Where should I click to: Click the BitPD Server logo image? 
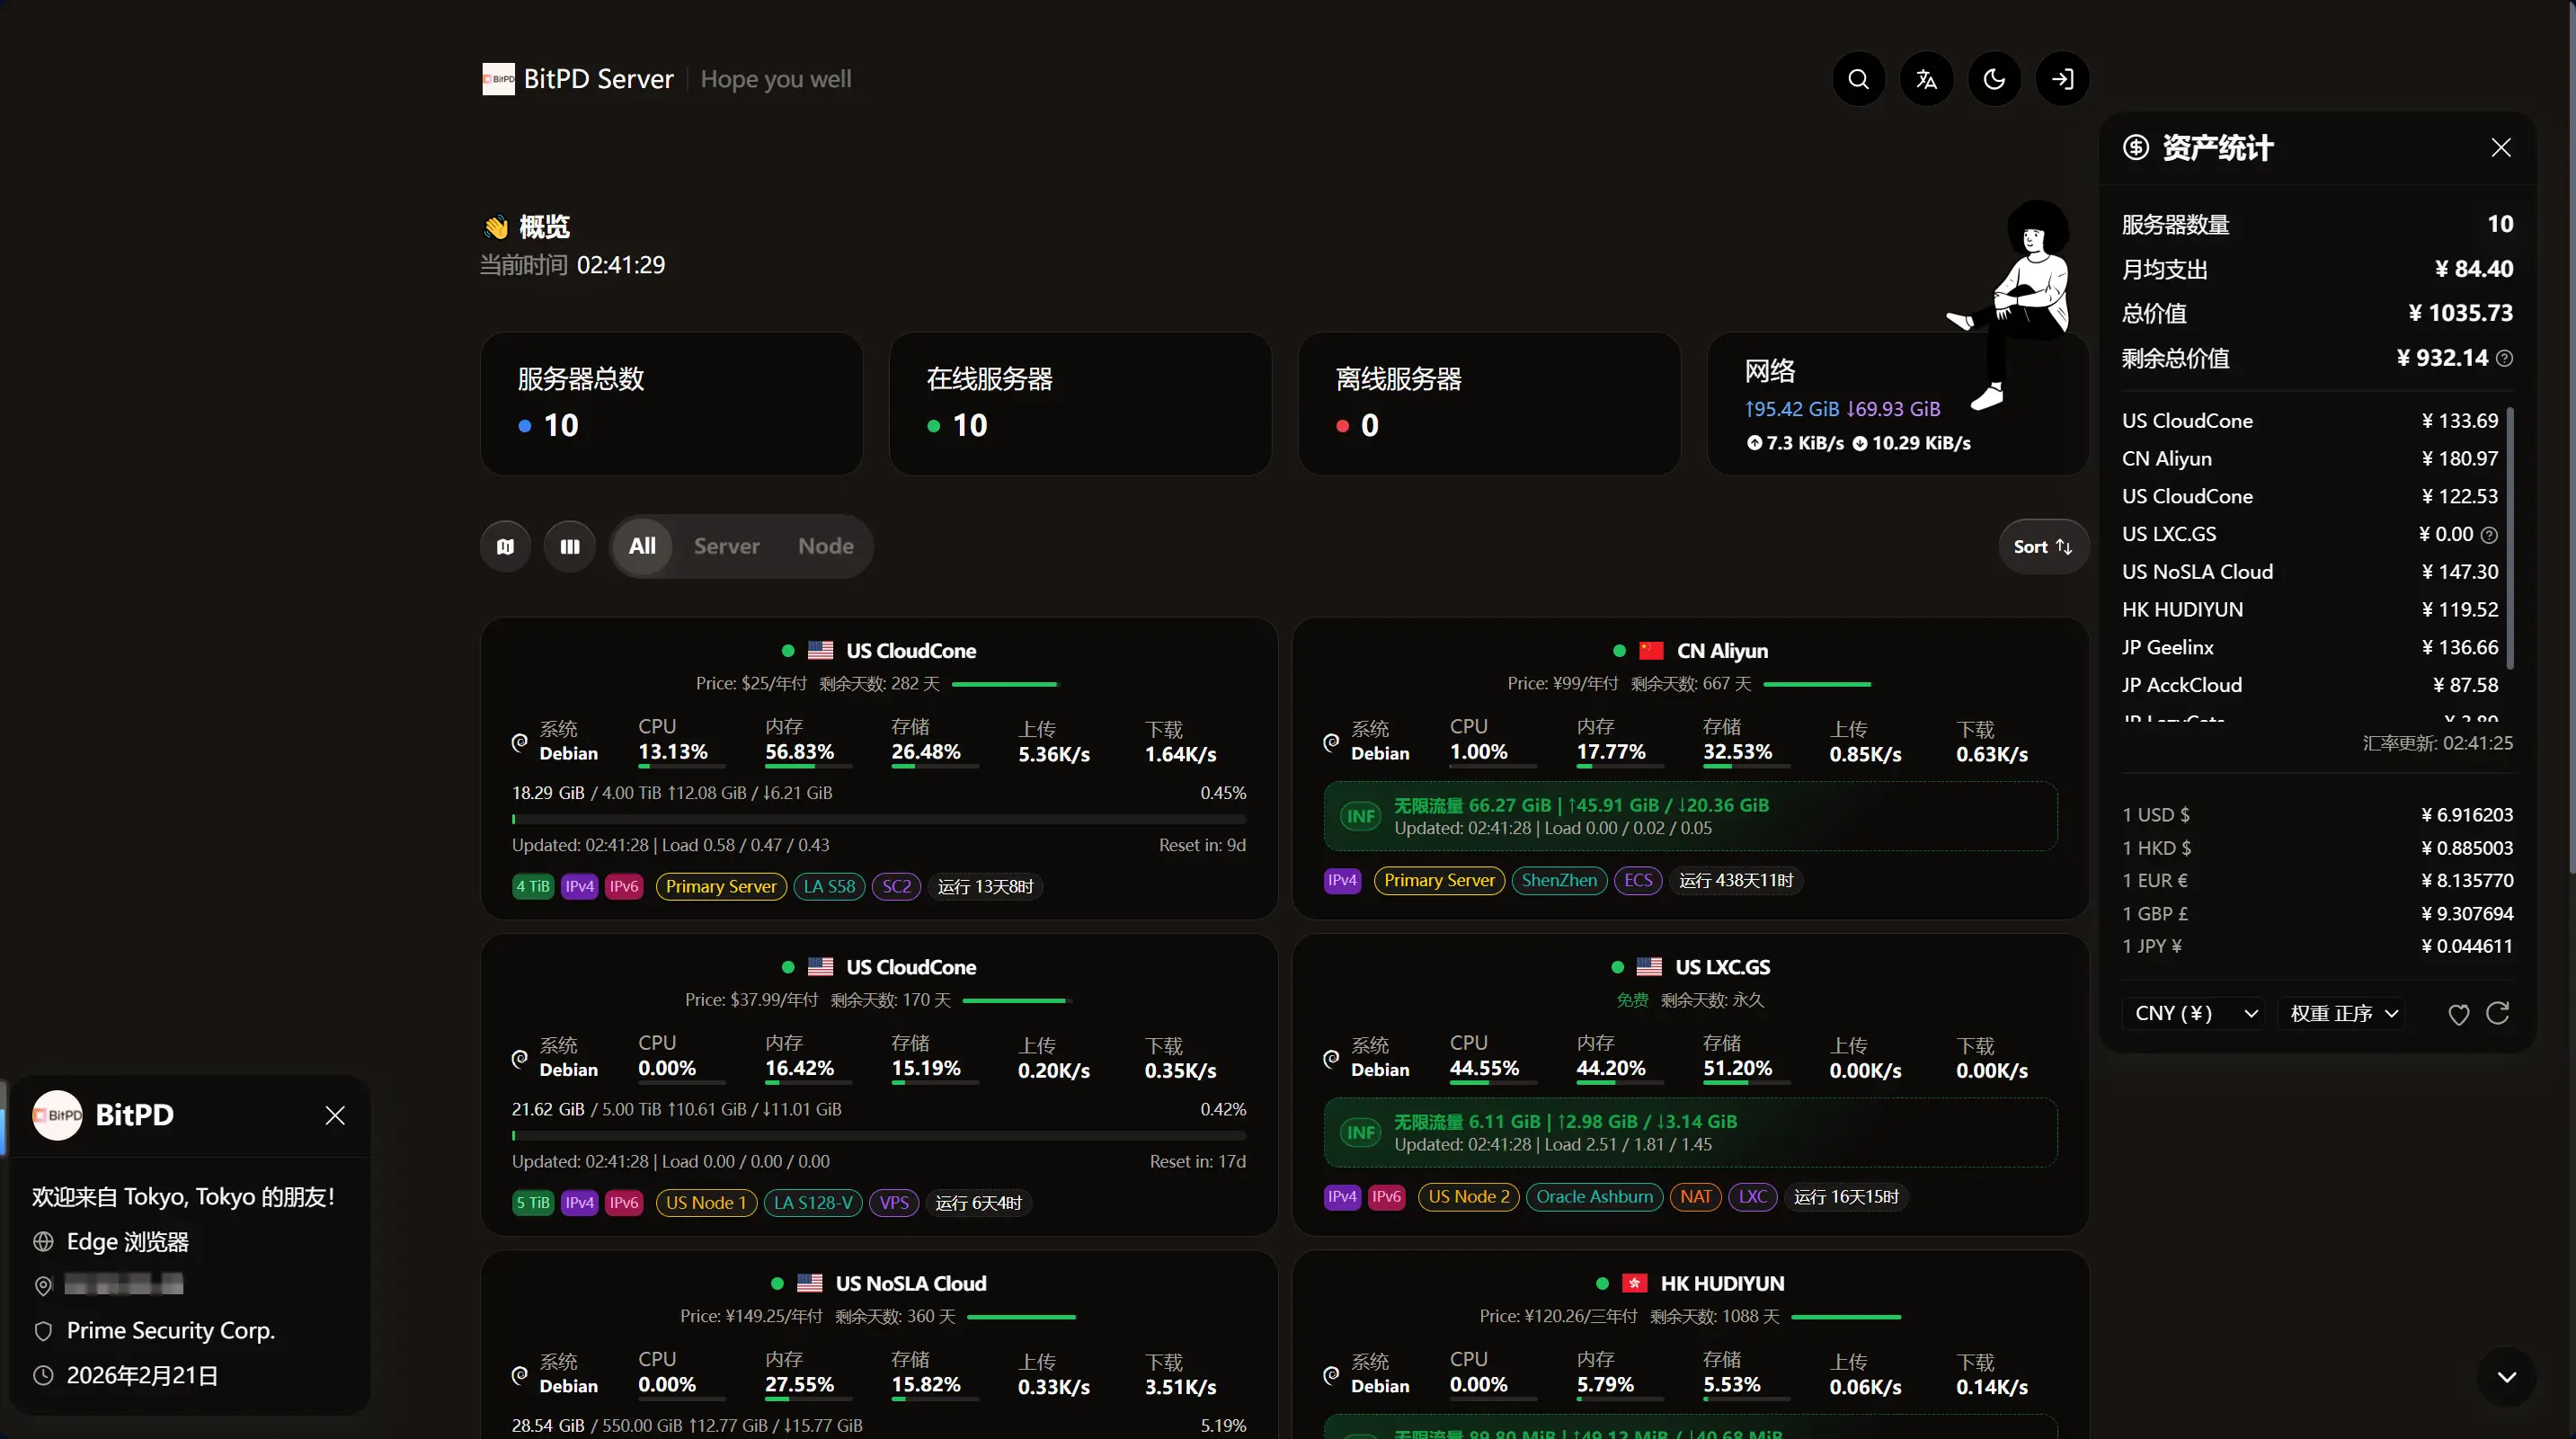498,79
